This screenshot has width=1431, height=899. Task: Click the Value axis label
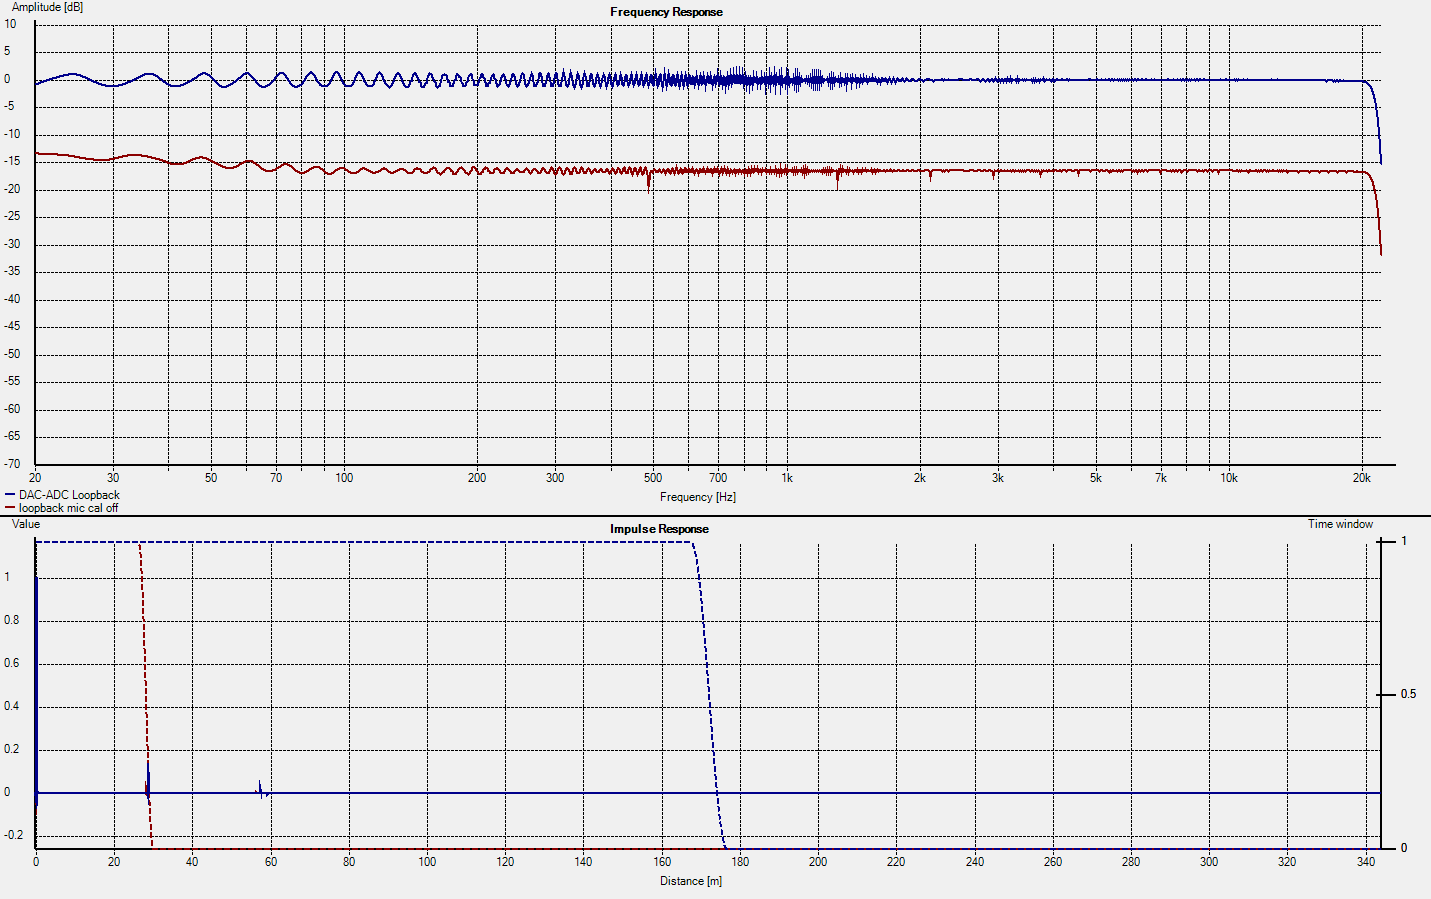[x=26, y=524]
